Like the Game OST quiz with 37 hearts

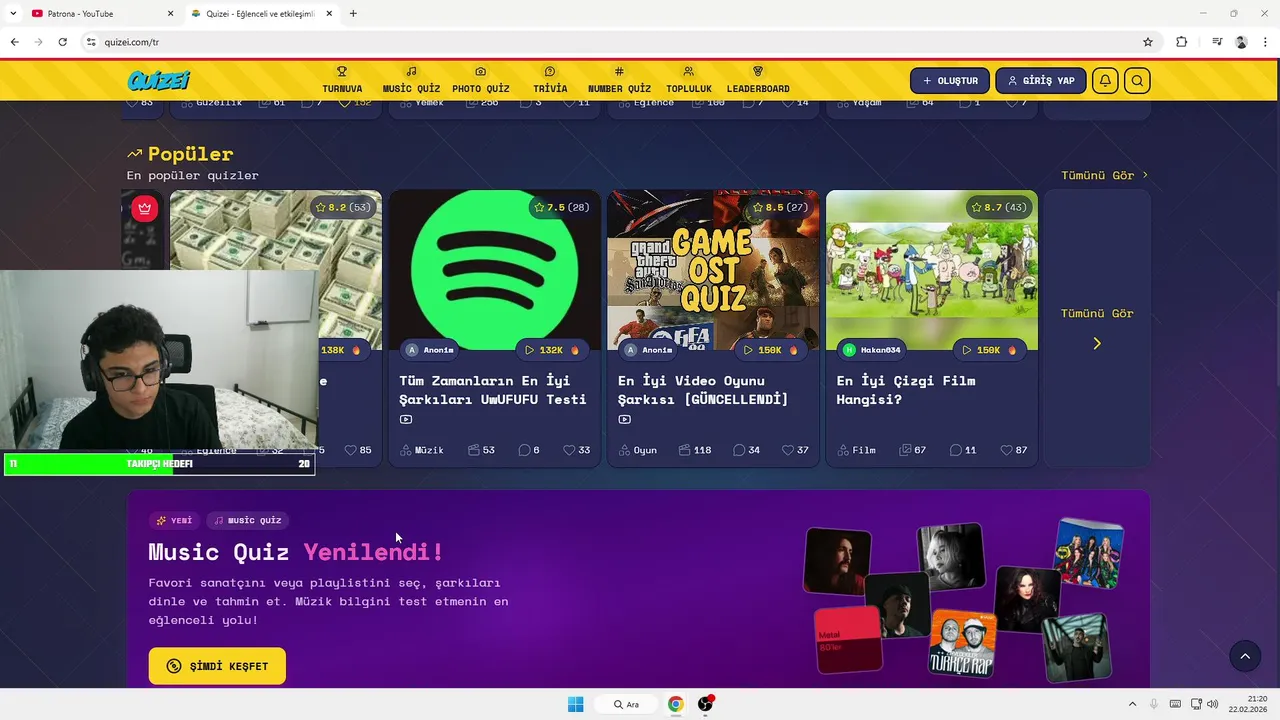pyautogui.click(x=795, y=450)
